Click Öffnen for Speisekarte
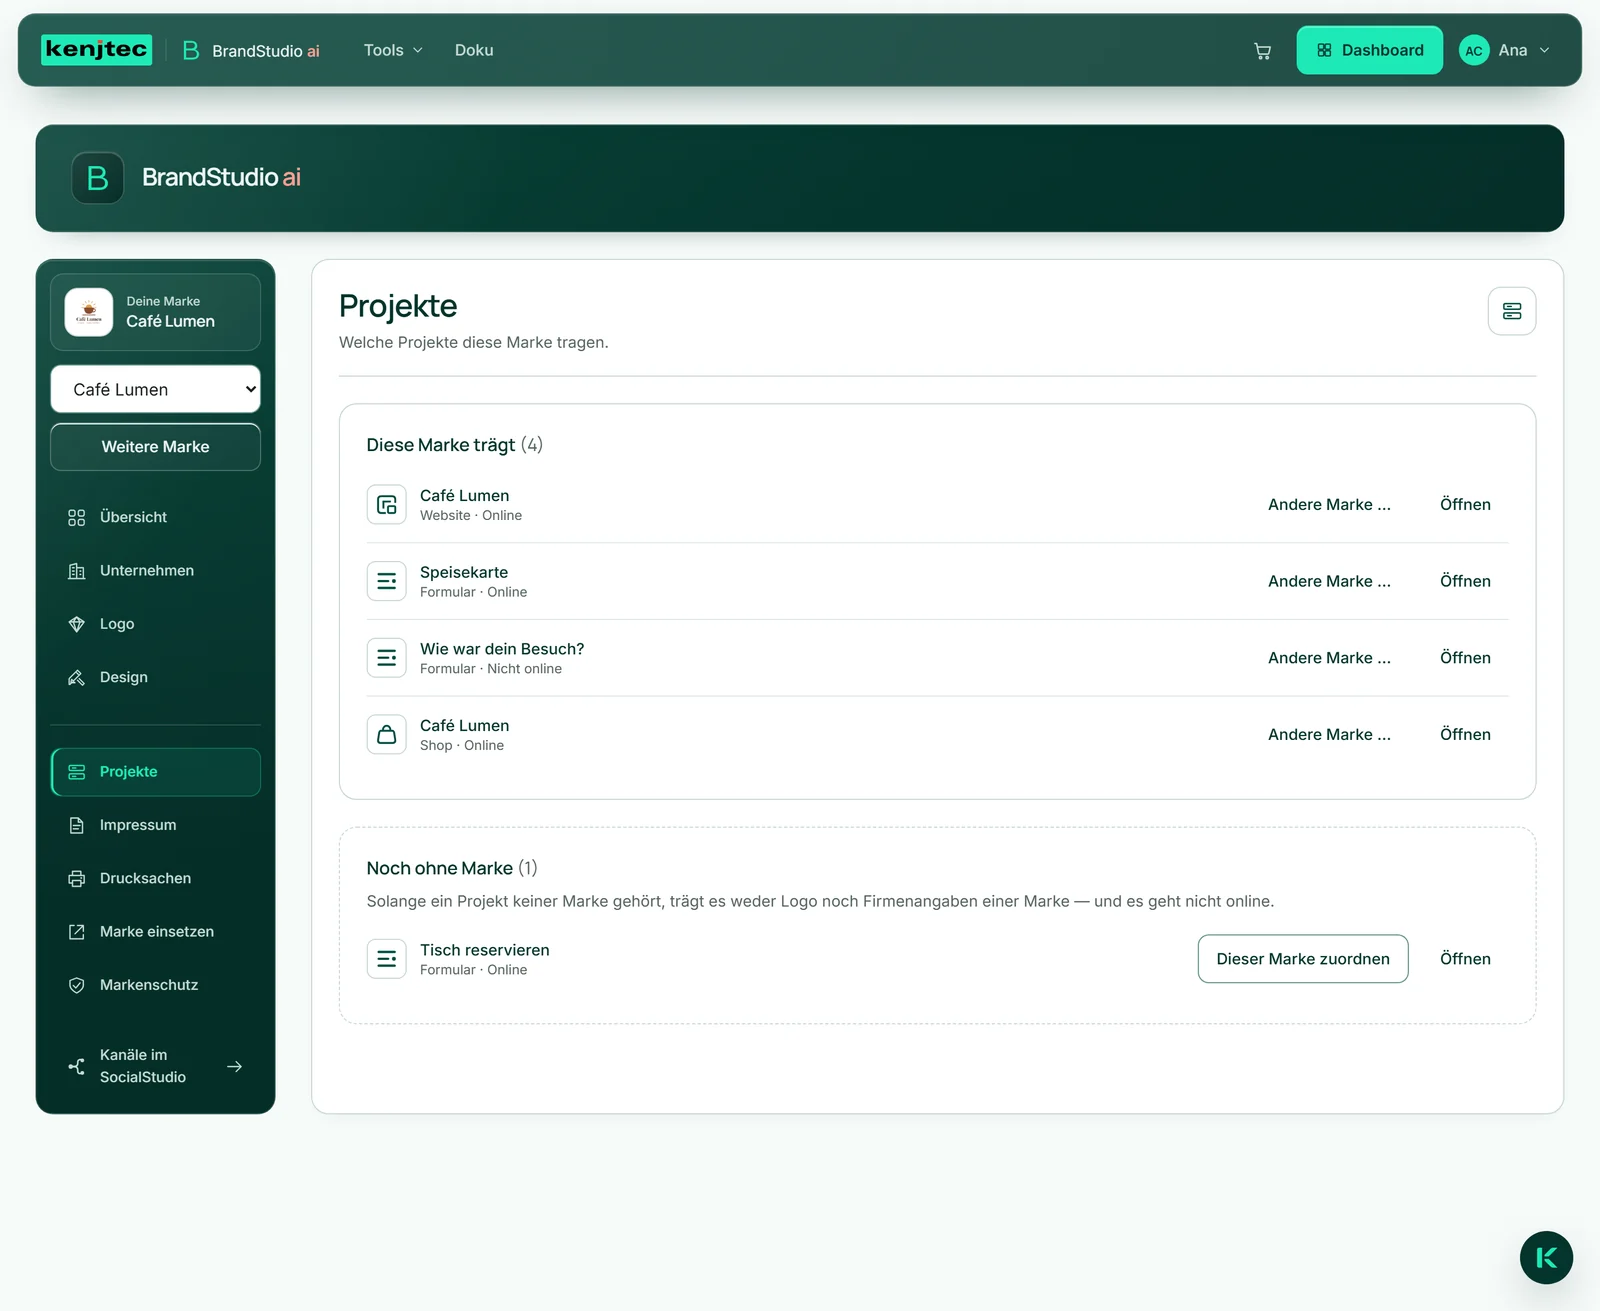Viewport: 1600px width, 1311px height. click(x=1465, y=581)
